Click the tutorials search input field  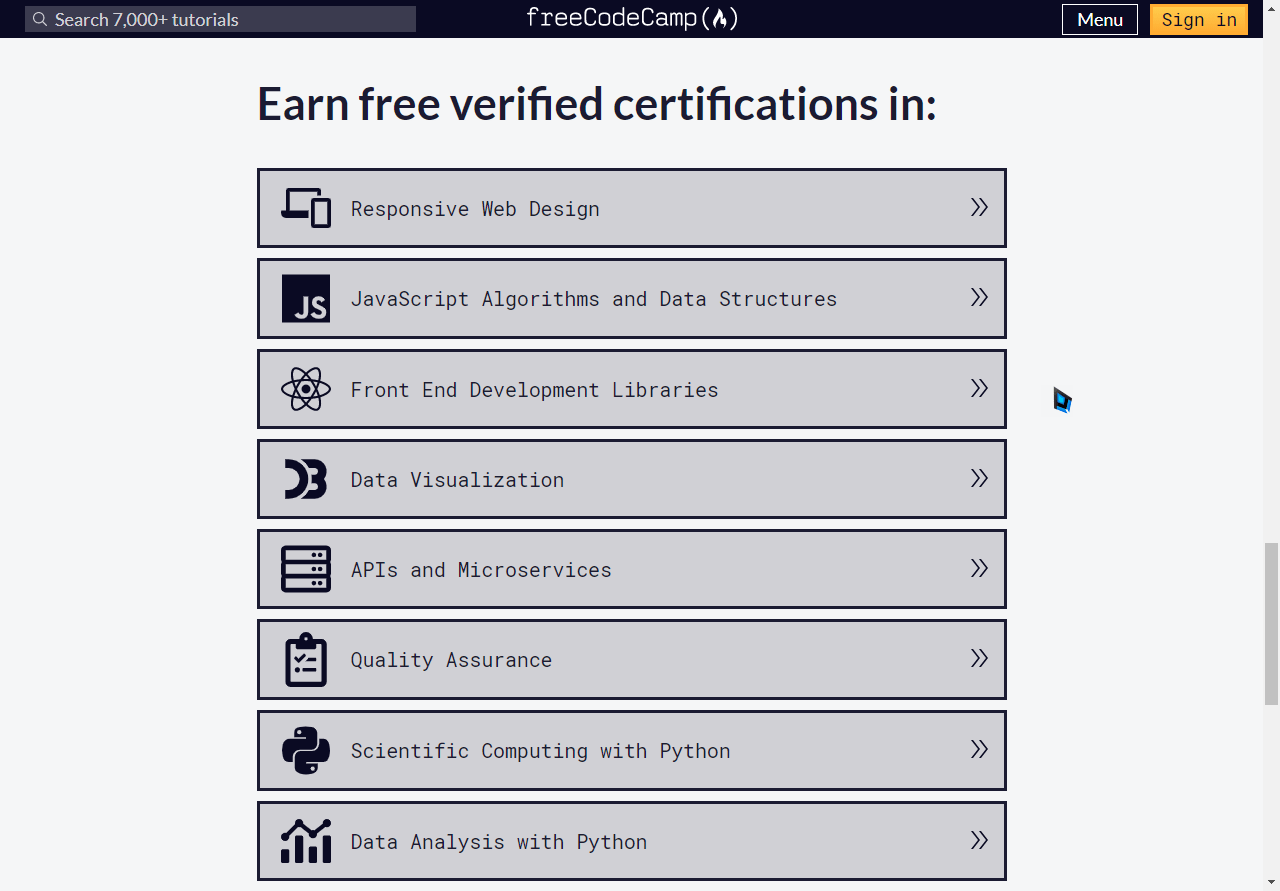220,18
